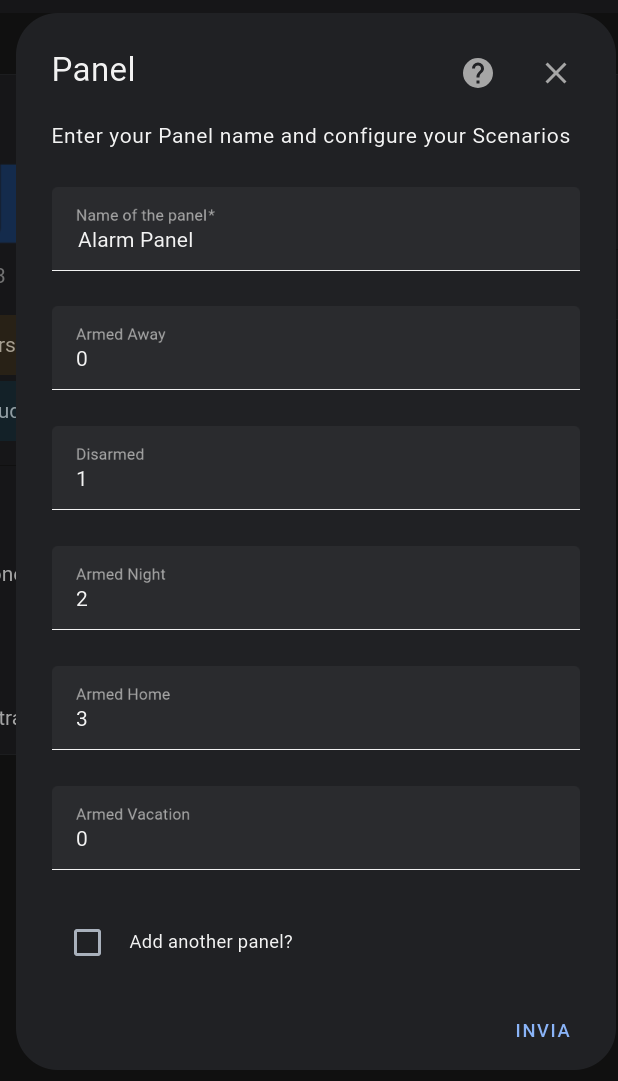Tick the Add another panel checkbox
Image resolution: width=618 pixels, height=1081 pixels.
[88, 942]
